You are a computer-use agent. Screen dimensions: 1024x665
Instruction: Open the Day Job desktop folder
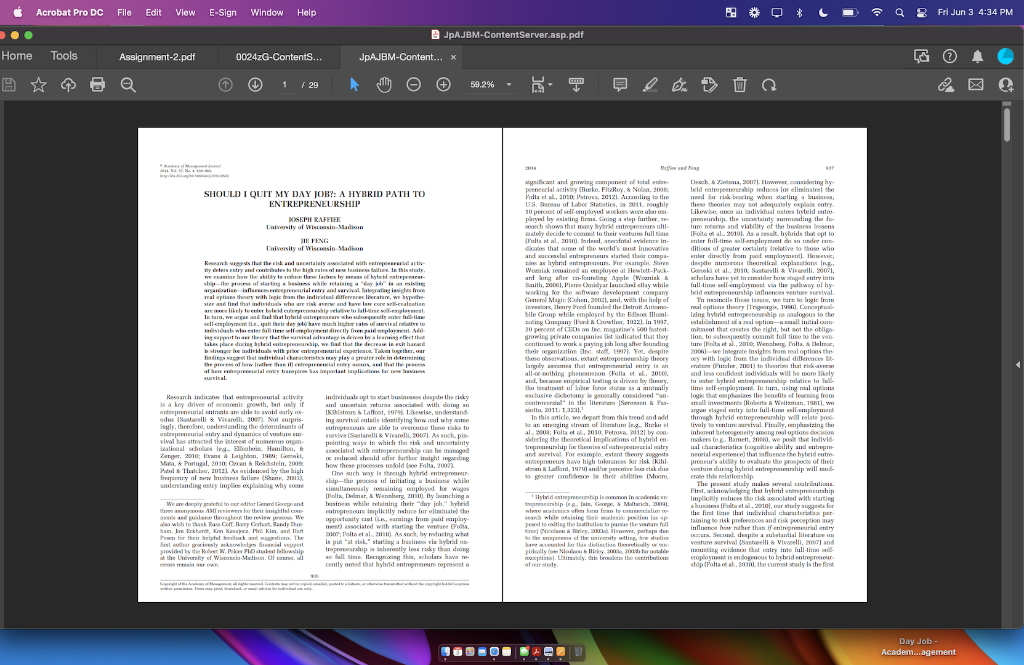tap(918, 647)
